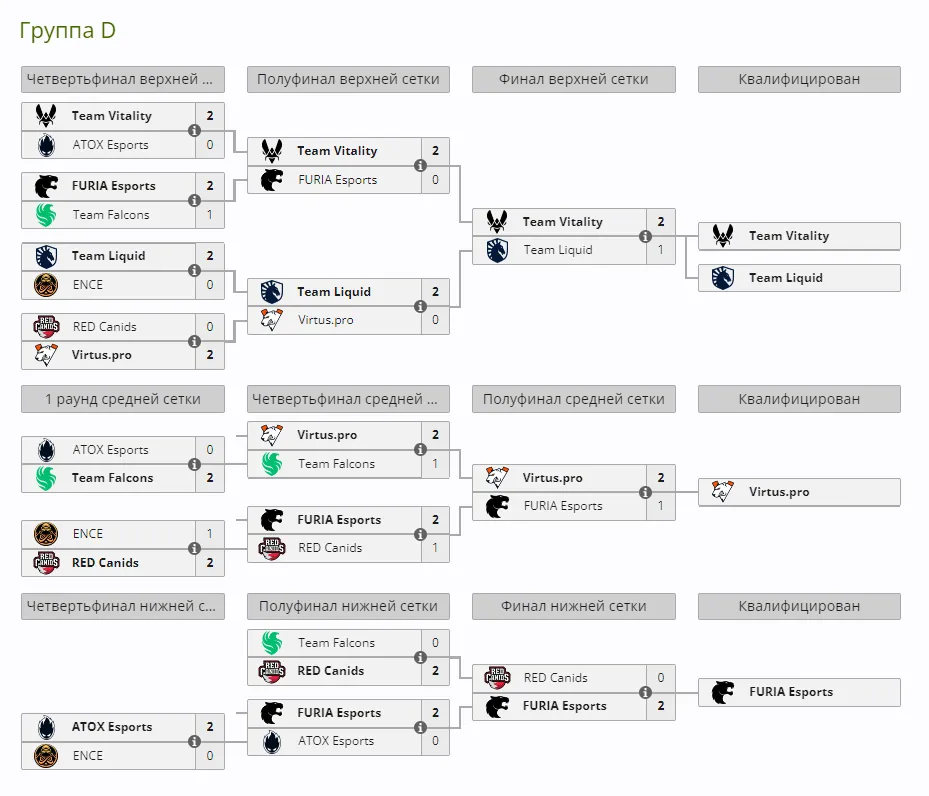
Task: Click Virtus.pro name in upper quarterfinal
Action: click(x=101, y=355)
